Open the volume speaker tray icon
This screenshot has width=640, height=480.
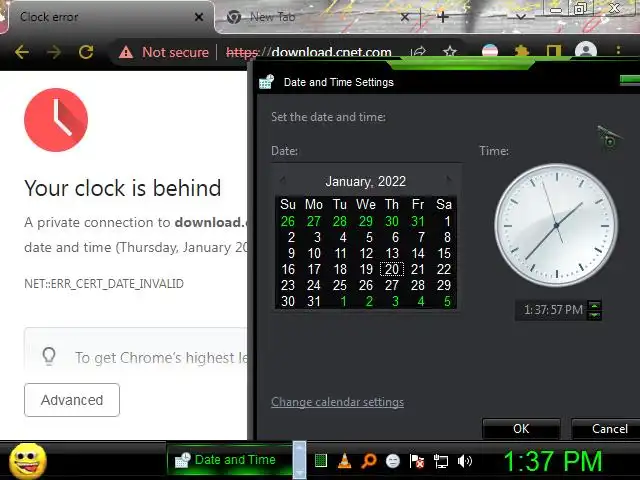pos(464,461)
